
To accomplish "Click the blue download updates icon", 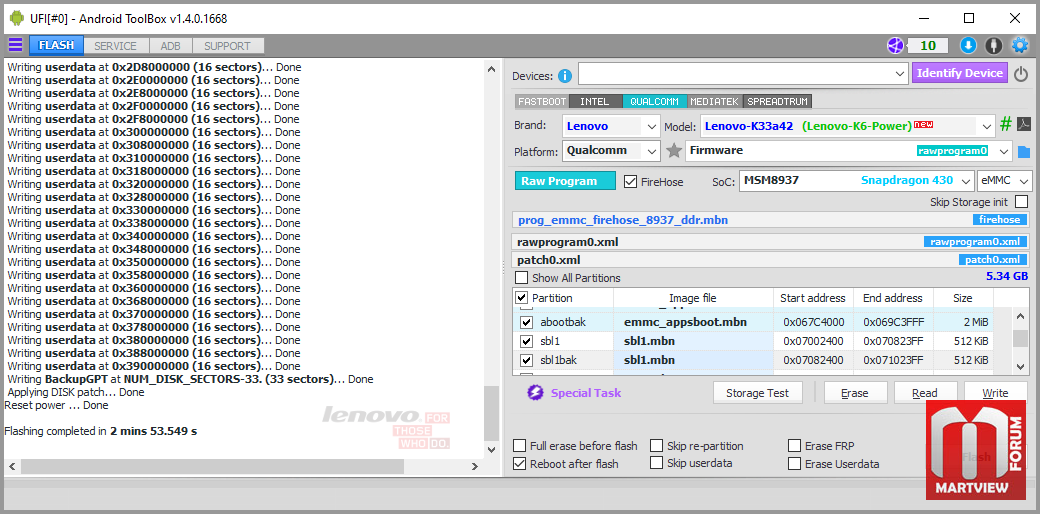I will coord(968,45).
